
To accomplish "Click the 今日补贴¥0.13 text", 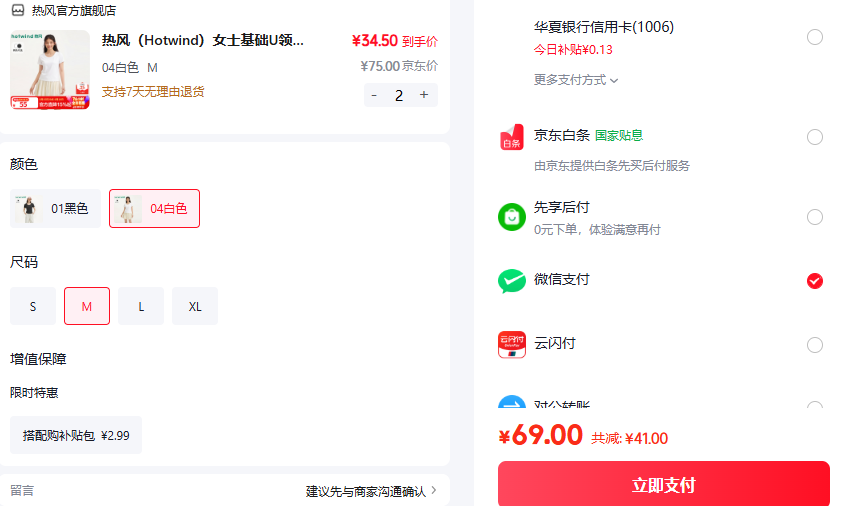I will 573,50.
